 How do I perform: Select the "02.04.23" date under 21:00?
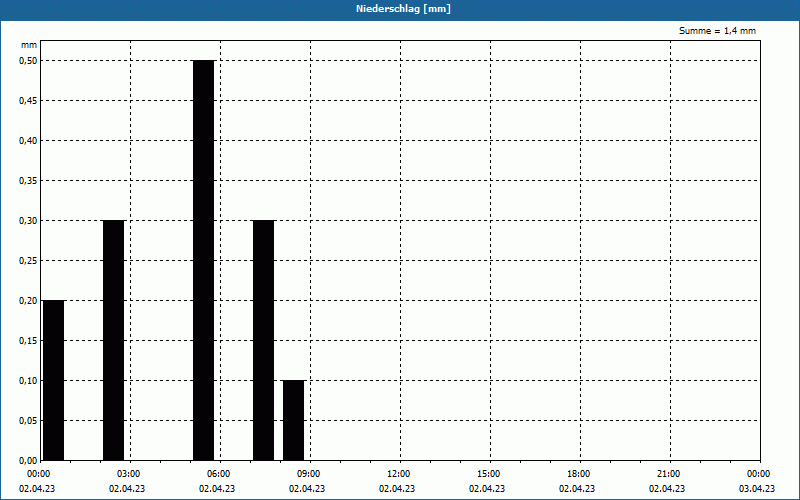[x=667, y=489]
